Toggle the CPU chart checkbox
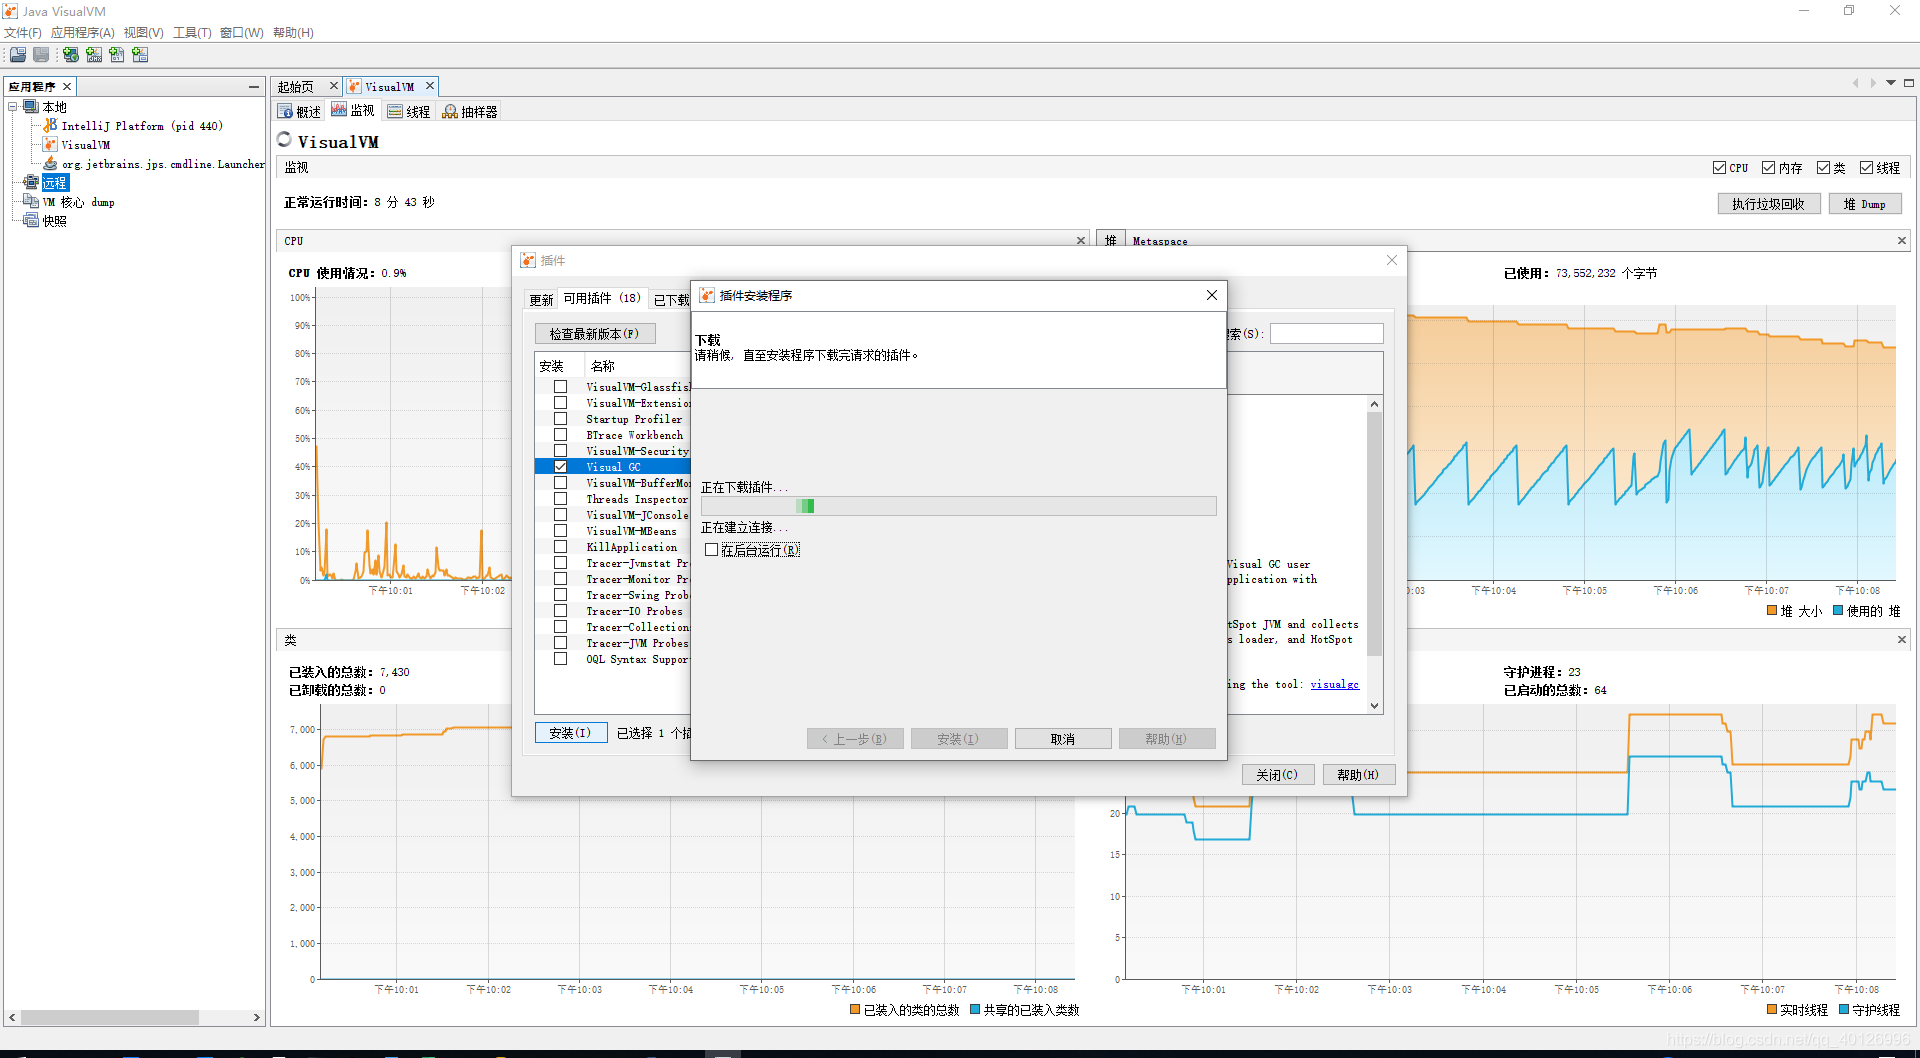1920x1058 pixels. (1719, 168)
